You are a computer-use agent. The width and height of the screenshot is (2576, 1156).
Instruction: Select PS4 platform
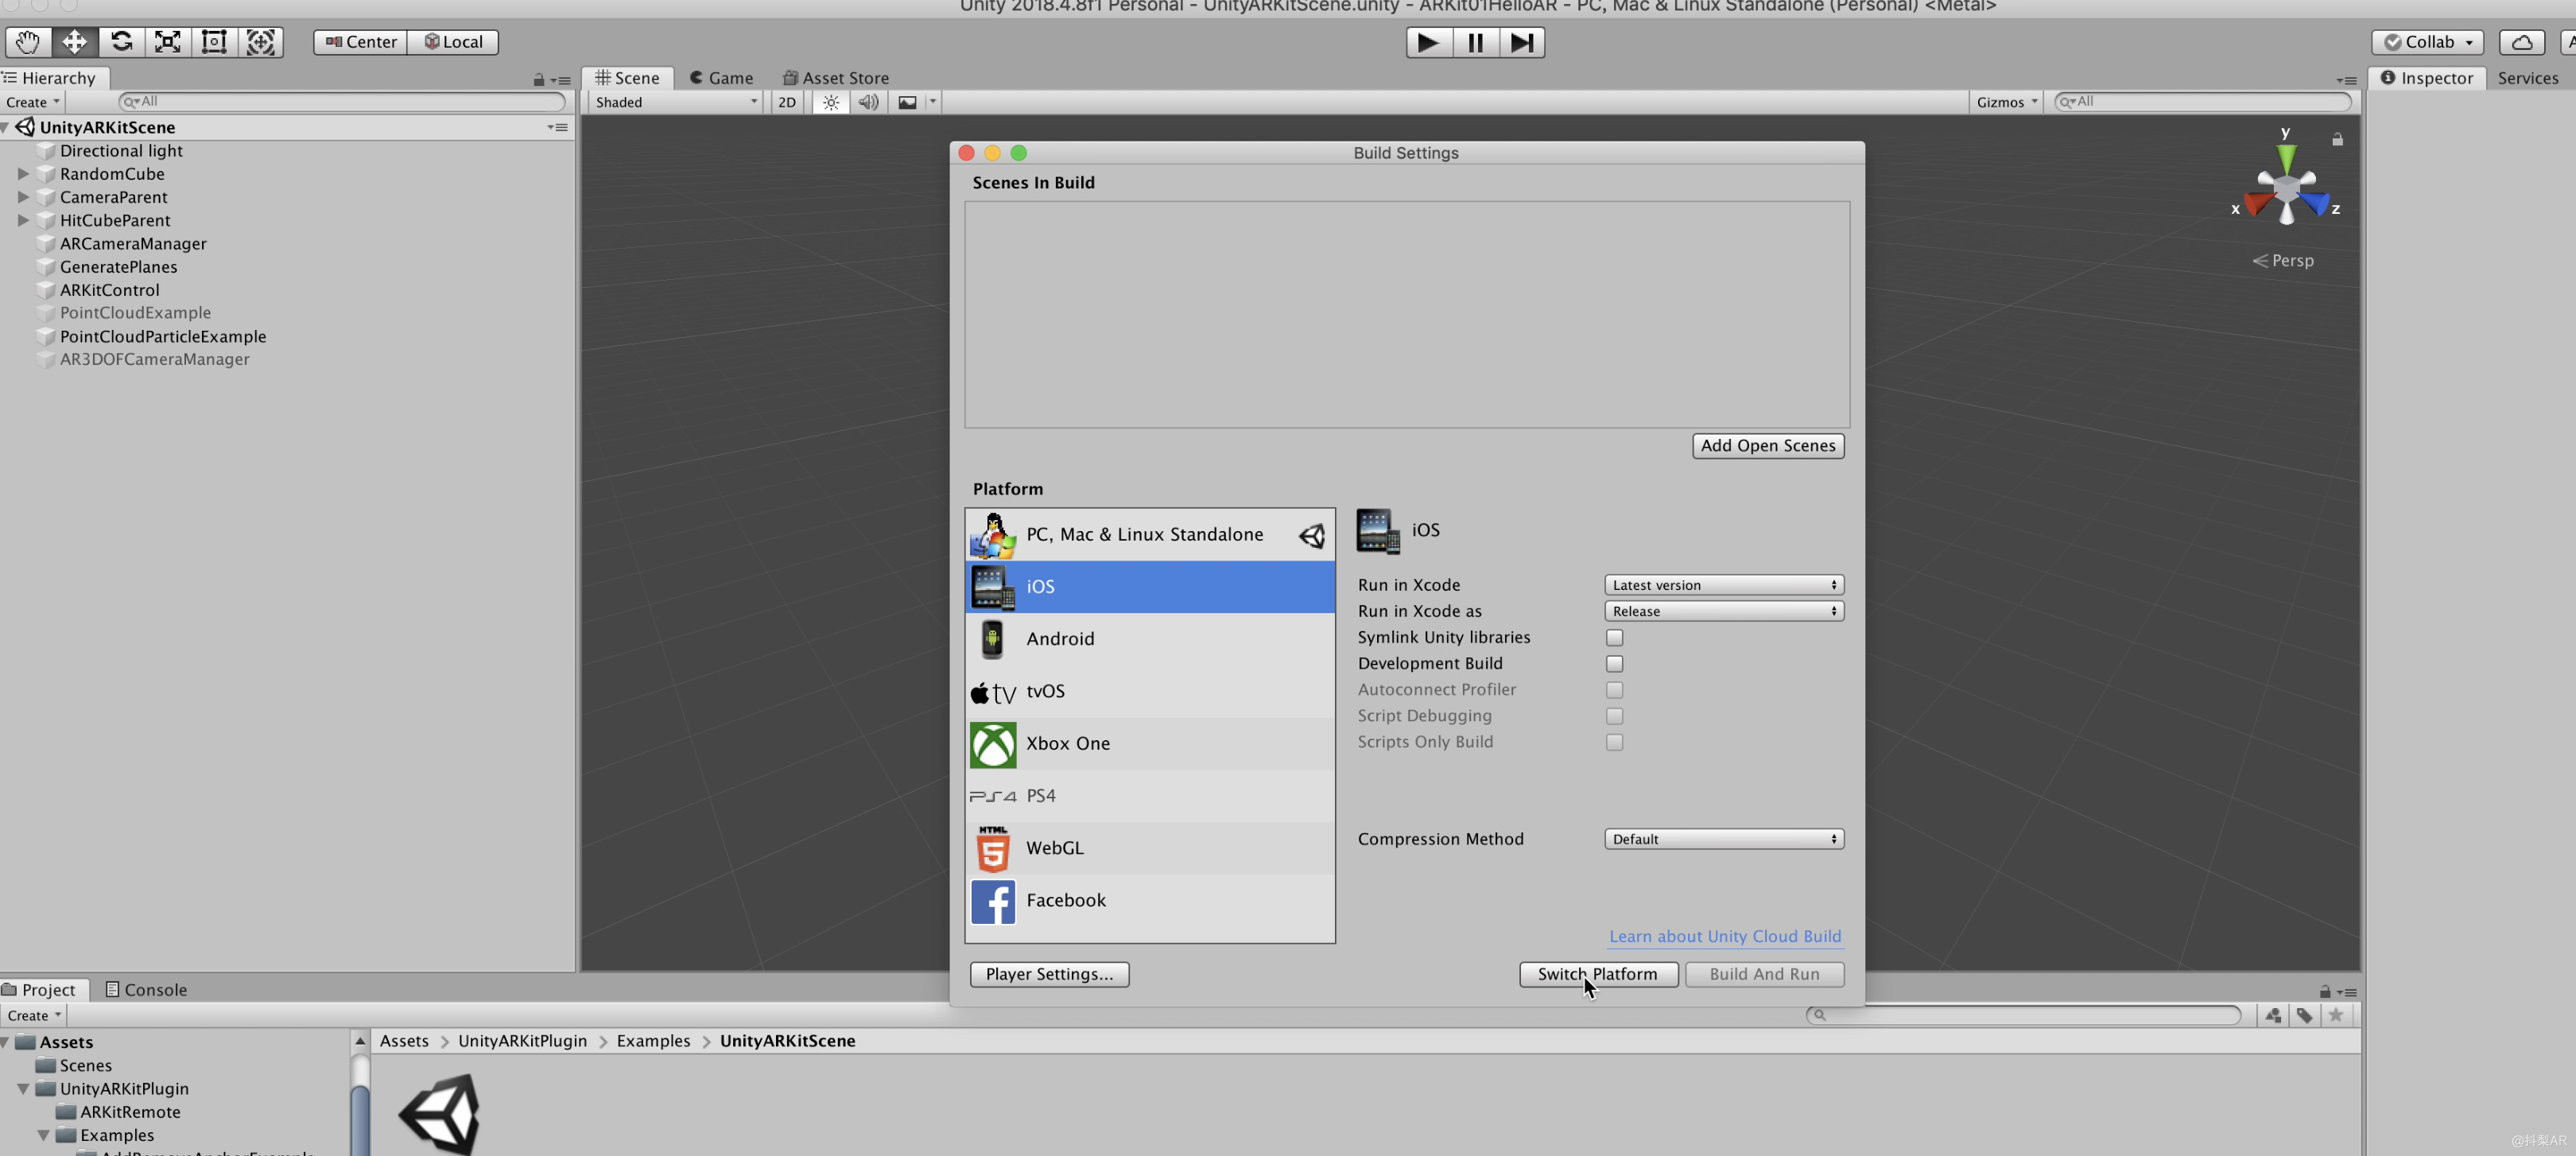pos(1149,796)
